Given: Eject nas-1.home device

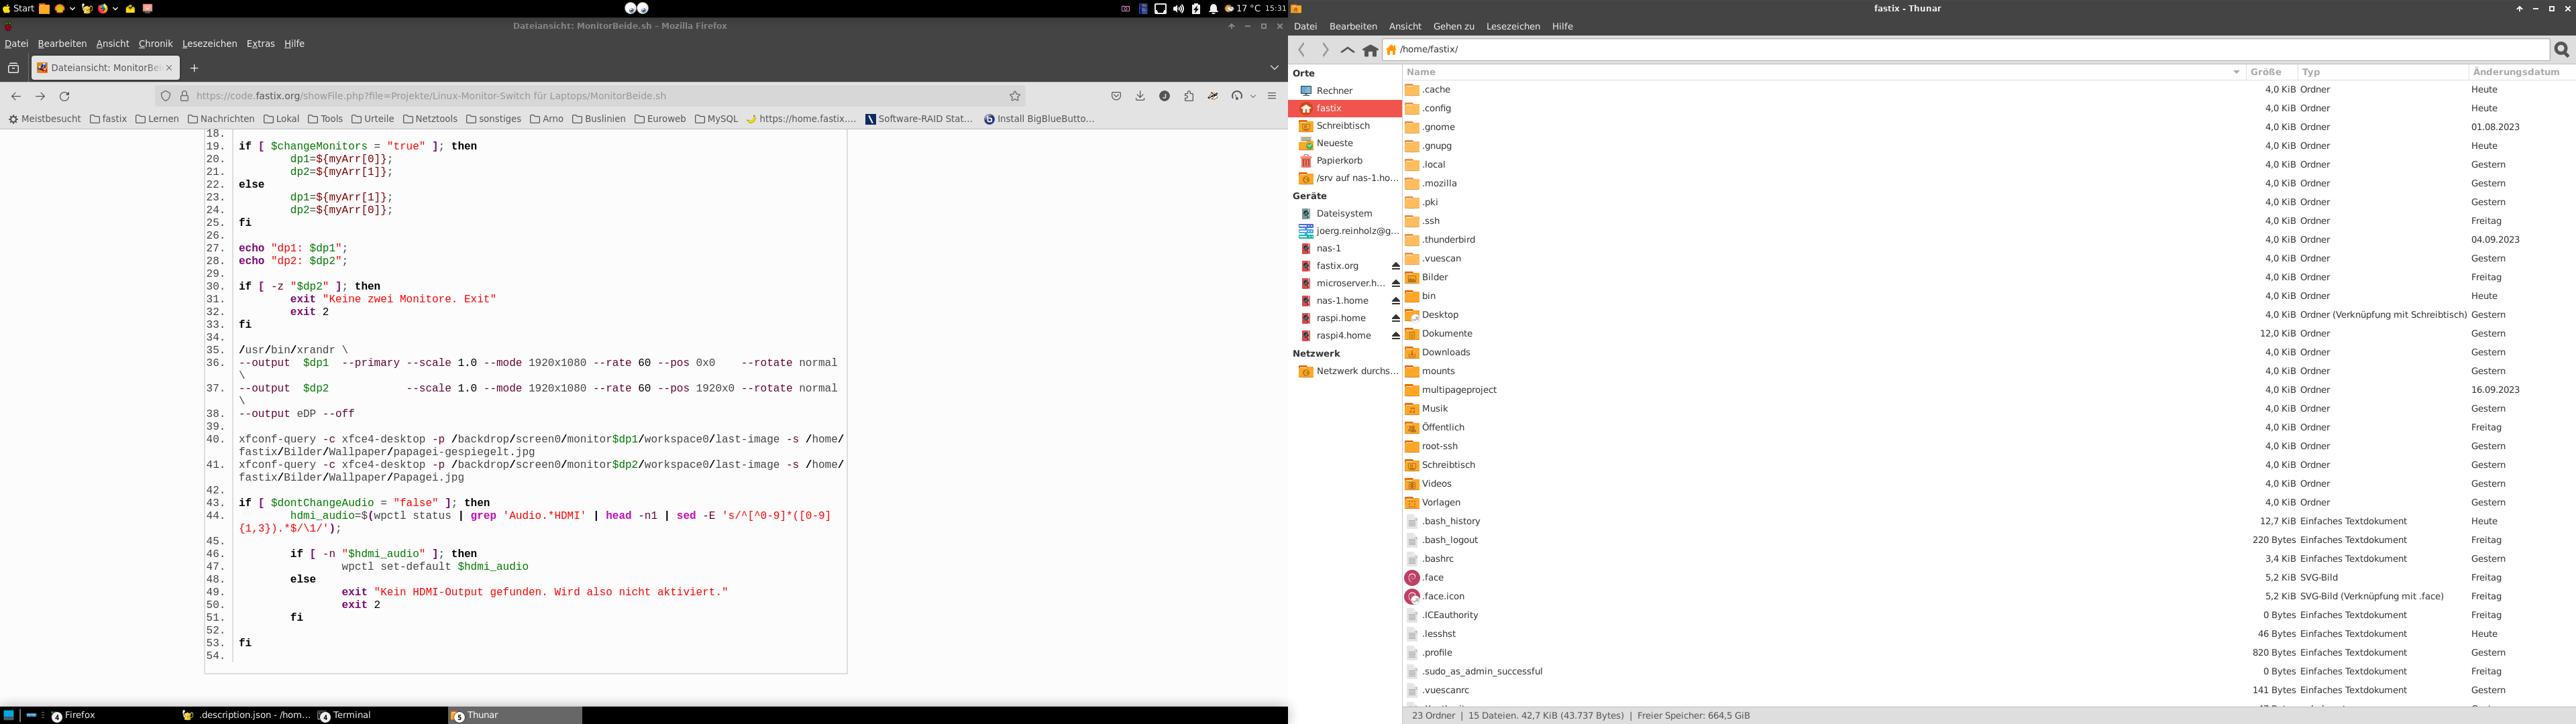Looking at the screenshot, I should click(x=1396, y=301).
